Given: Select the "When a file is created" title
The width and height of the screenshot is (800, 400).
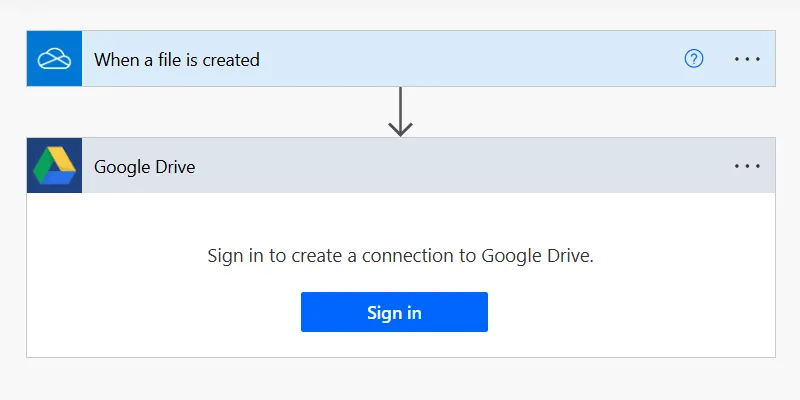Looking at the screenshot, I should [177, 60].
